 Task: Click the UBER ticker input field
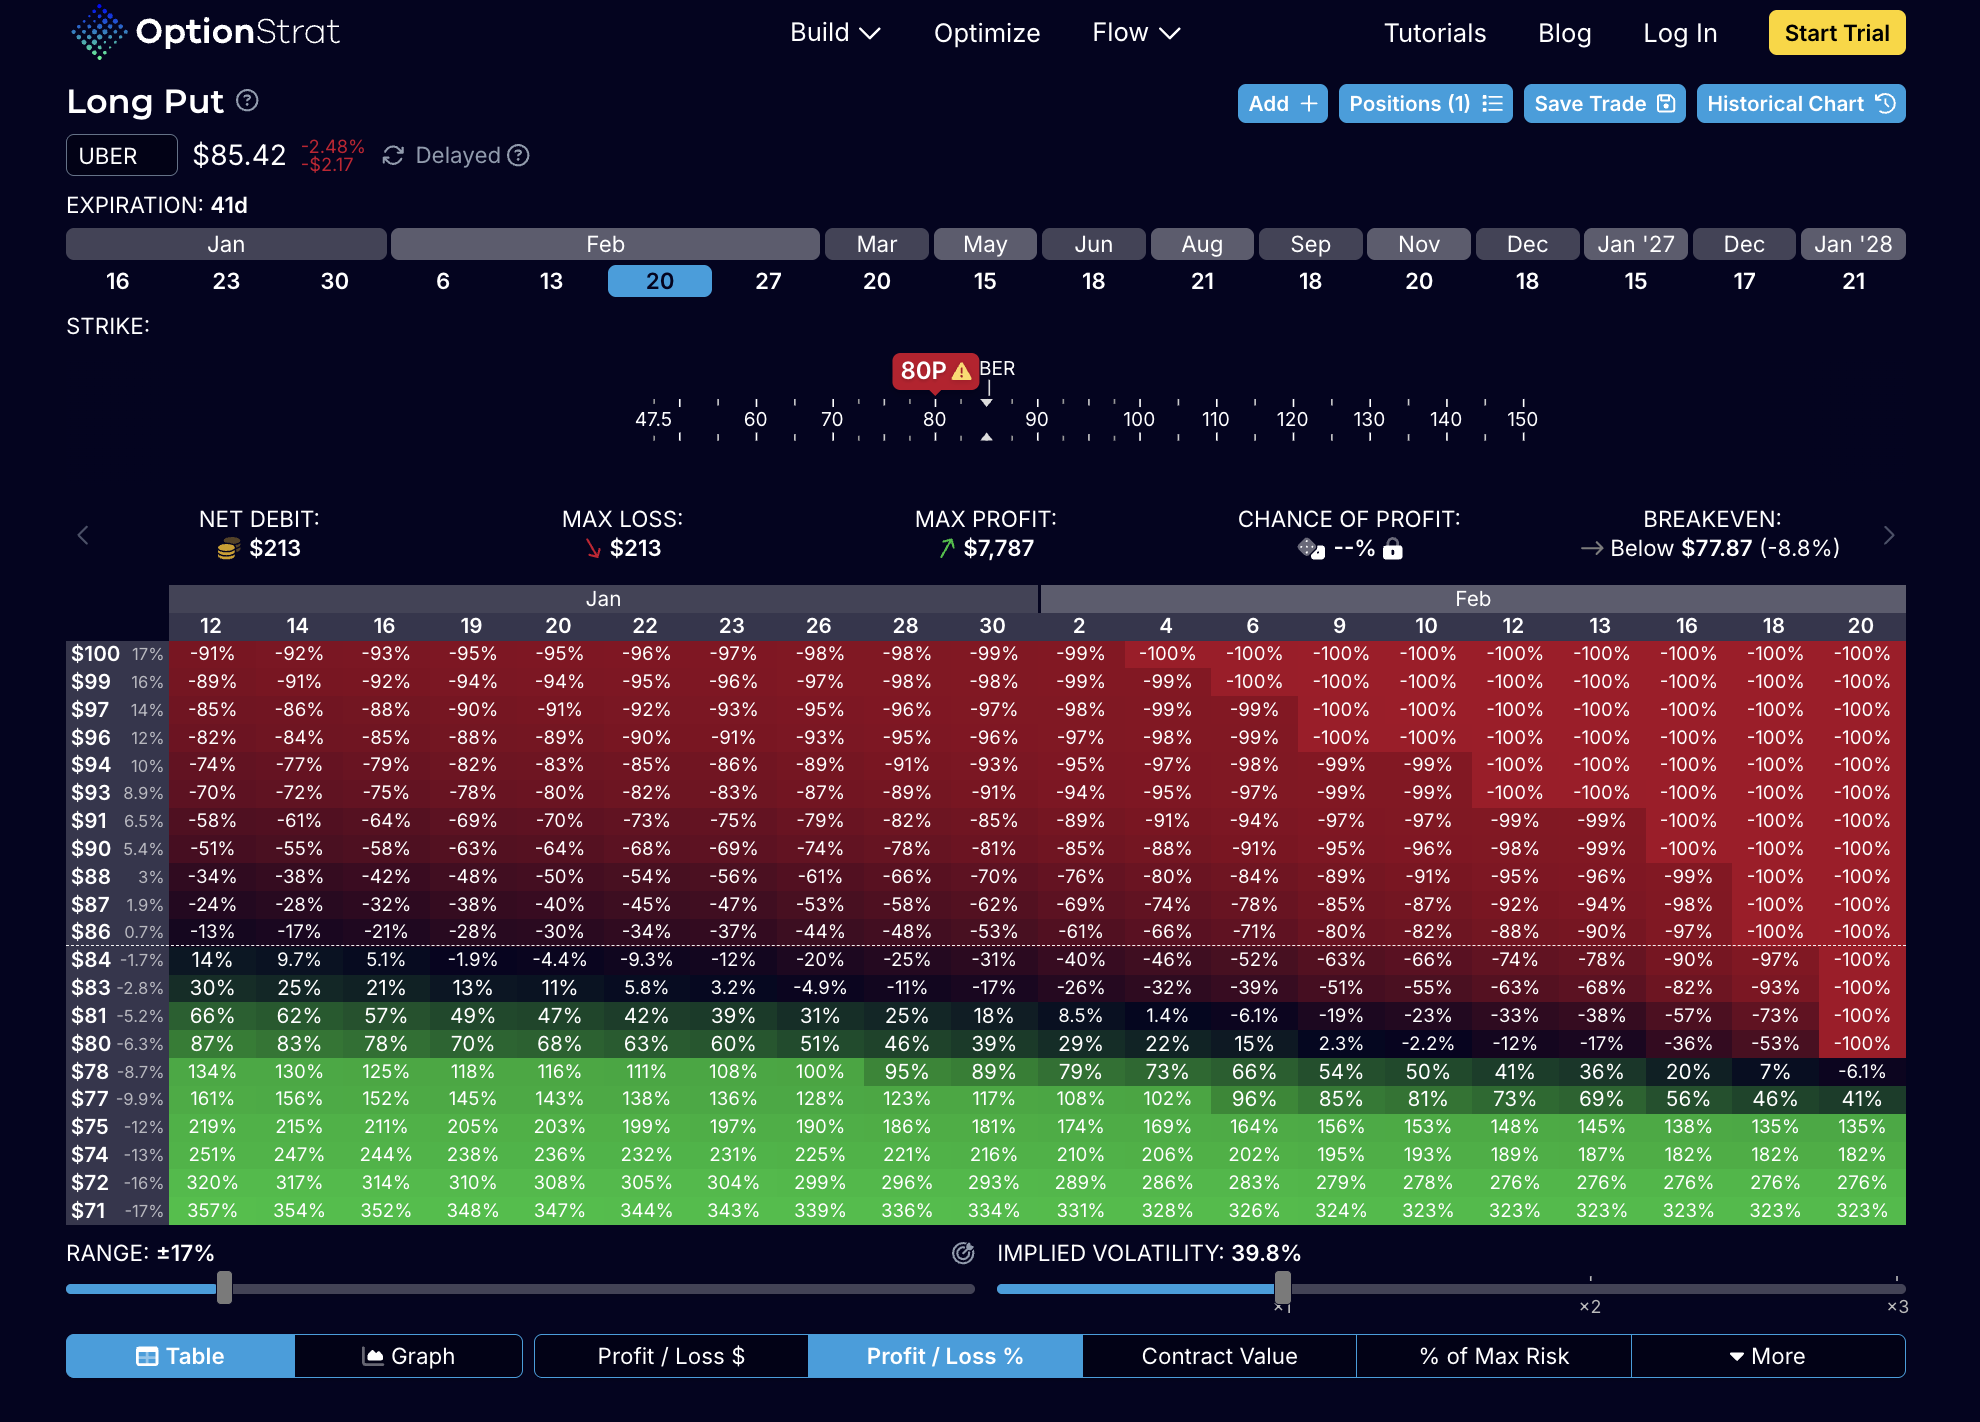(x=122, y=156)
